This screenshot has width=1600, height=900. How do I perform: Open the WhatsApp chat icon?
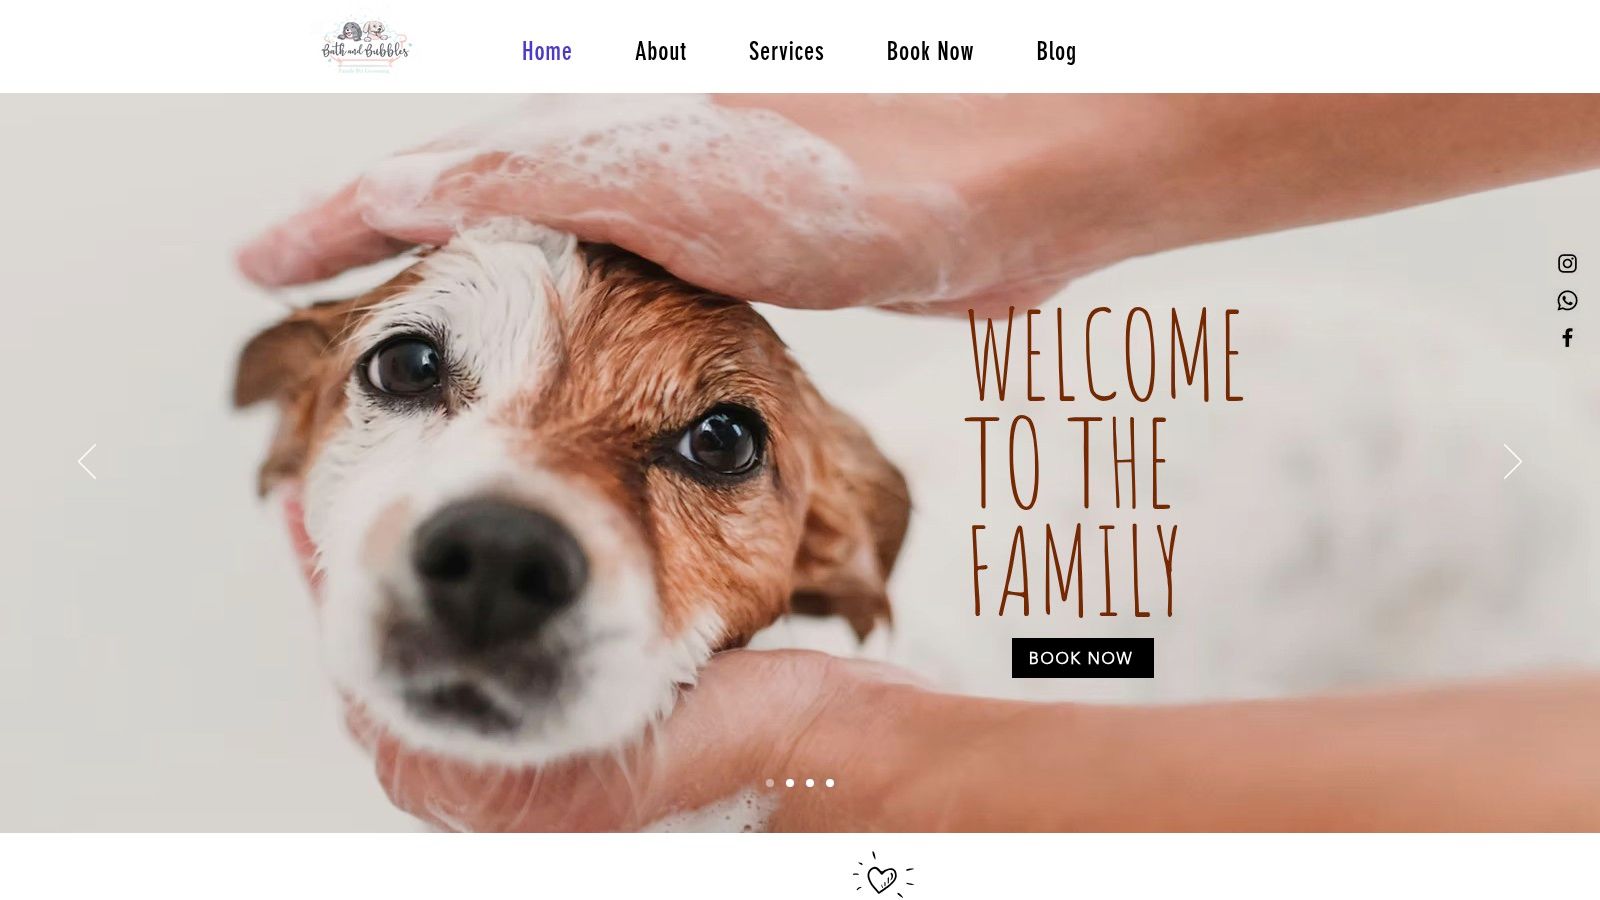coord(1567,301)
